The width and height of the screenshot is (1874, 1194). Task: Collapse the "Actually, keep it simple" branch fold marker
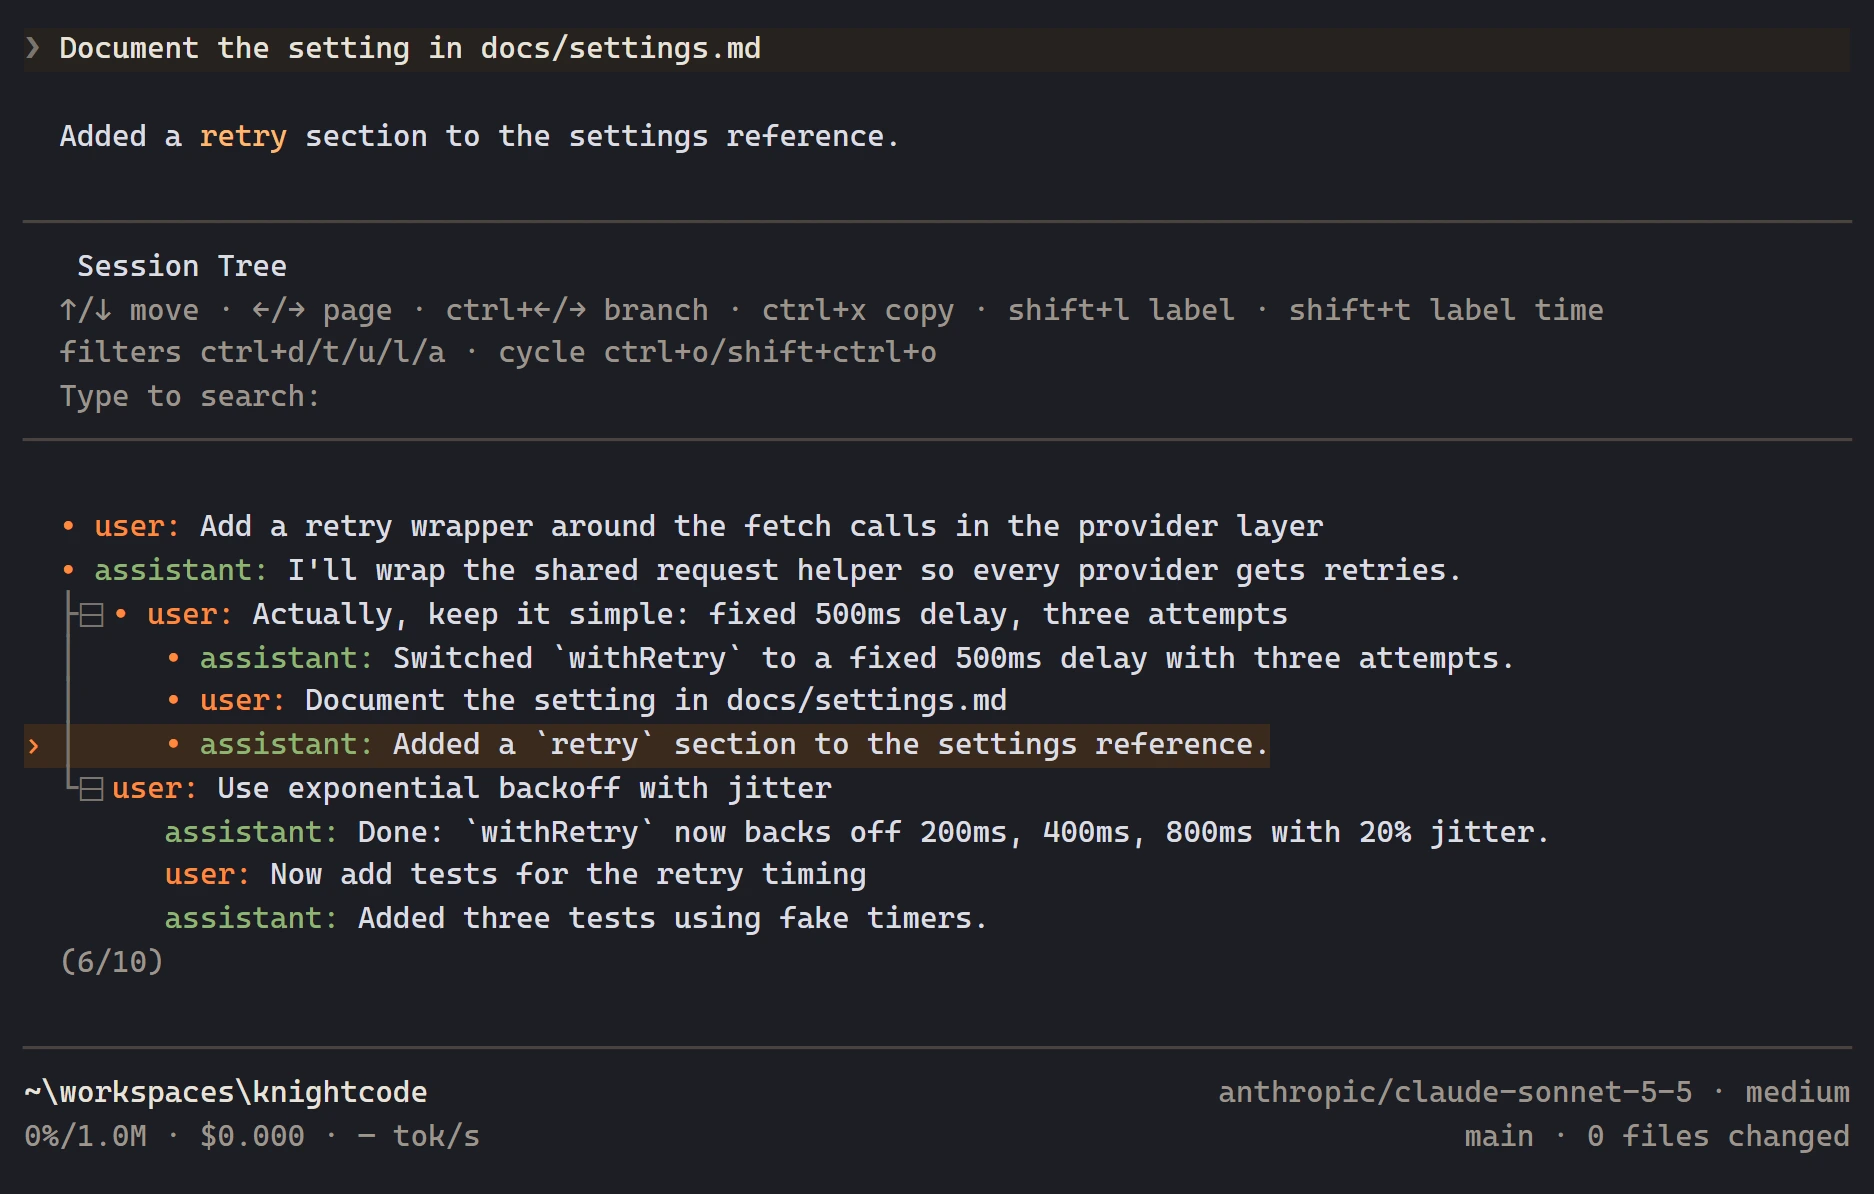pos(91,614)
